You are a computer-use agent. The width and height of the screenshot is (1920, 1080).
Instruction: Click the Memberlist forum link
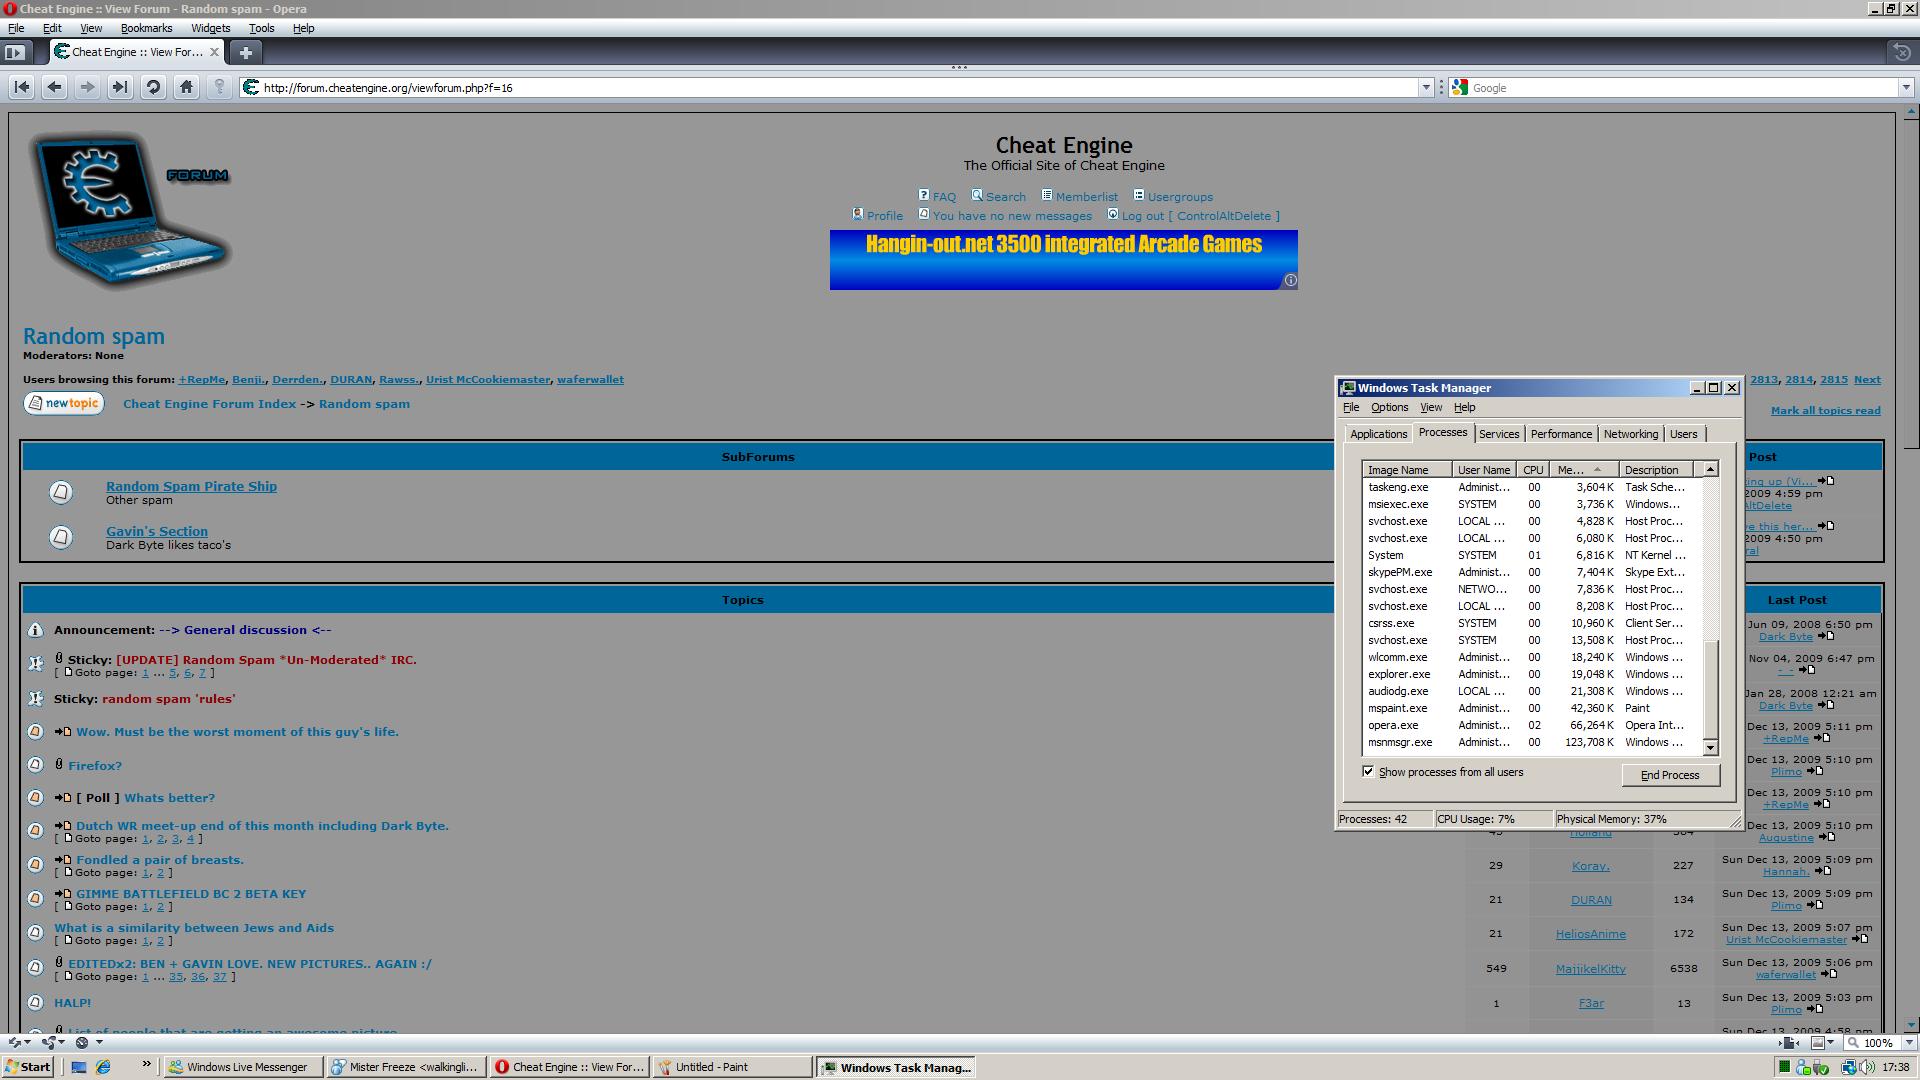1086,197
